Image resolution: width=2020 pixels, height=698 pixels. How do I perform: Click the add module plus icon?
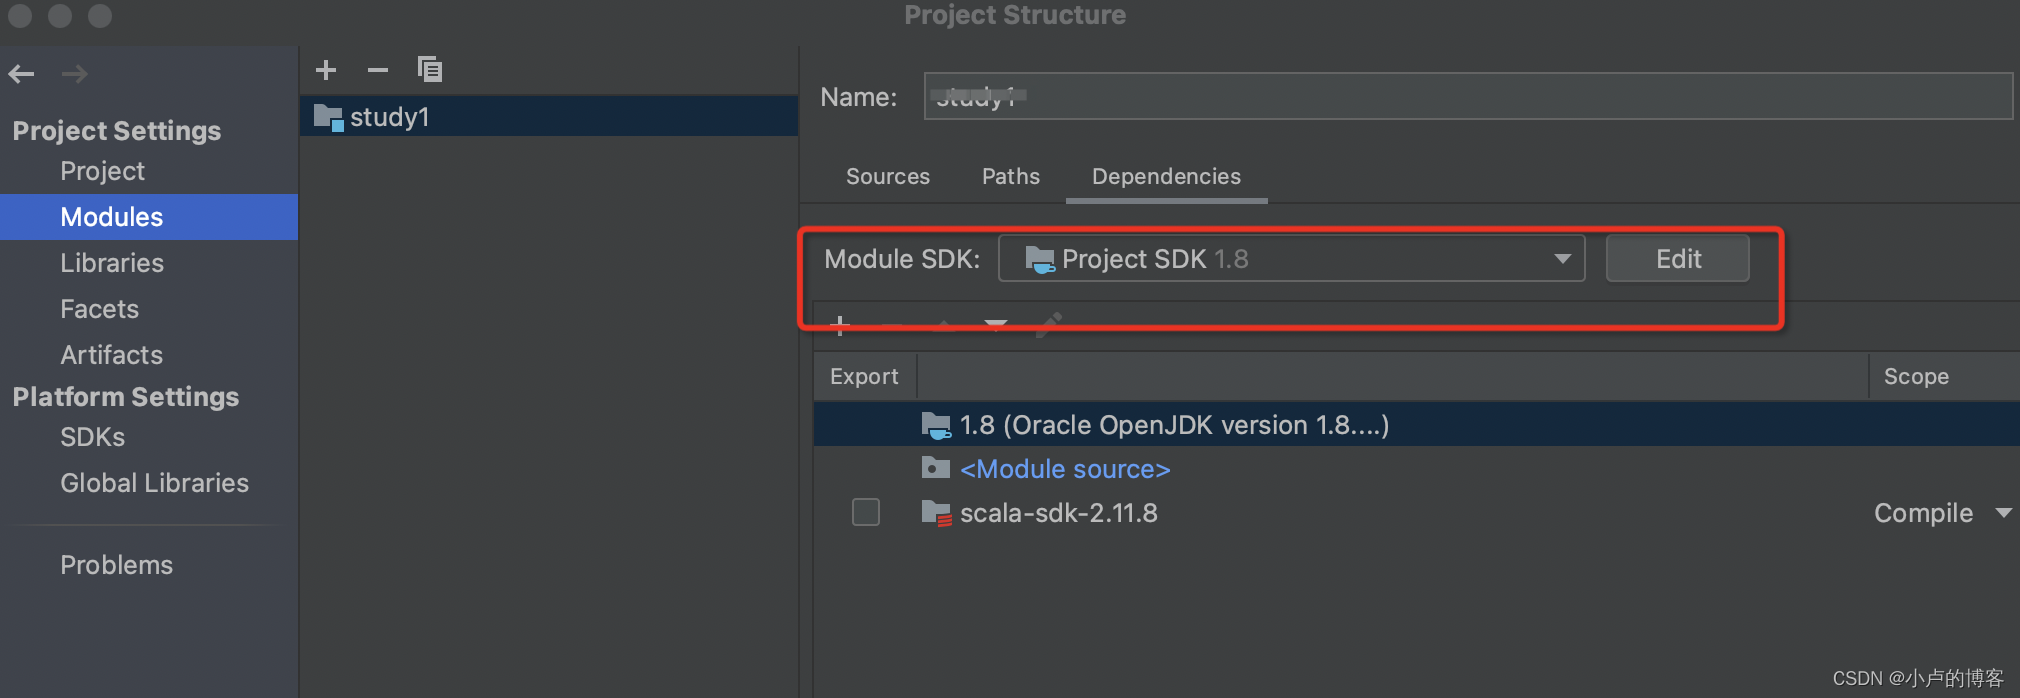(x=326, y=69)
